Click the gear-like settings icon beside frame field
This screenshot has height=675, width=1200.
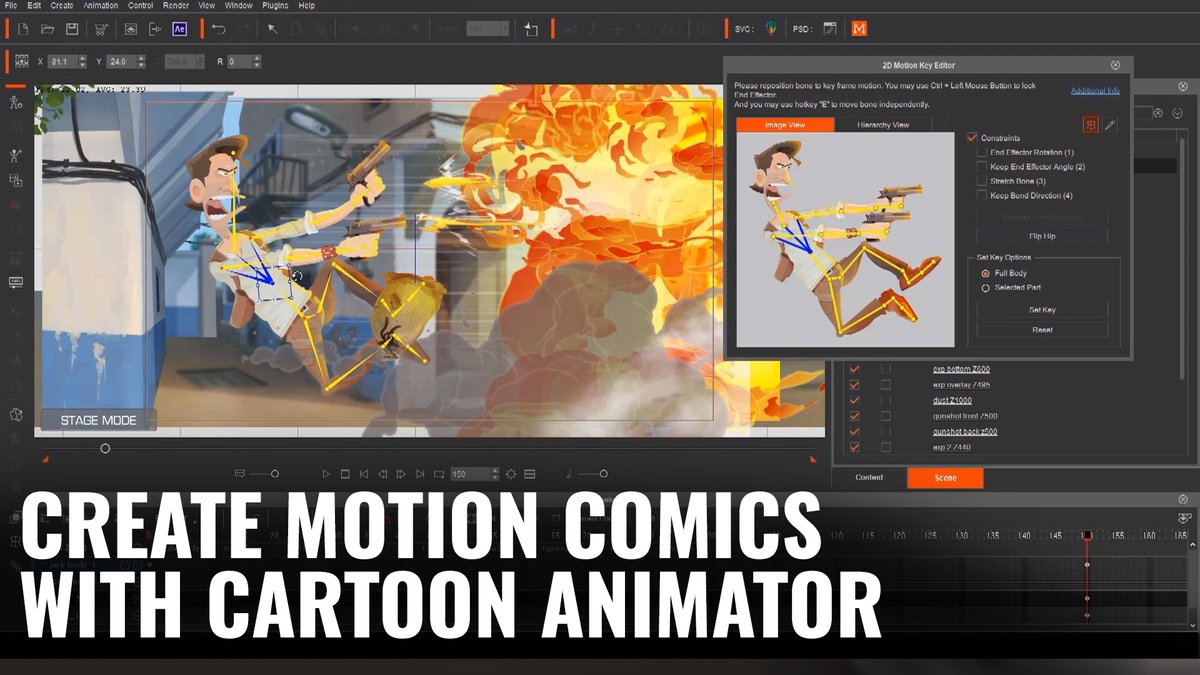pos(511,474)
